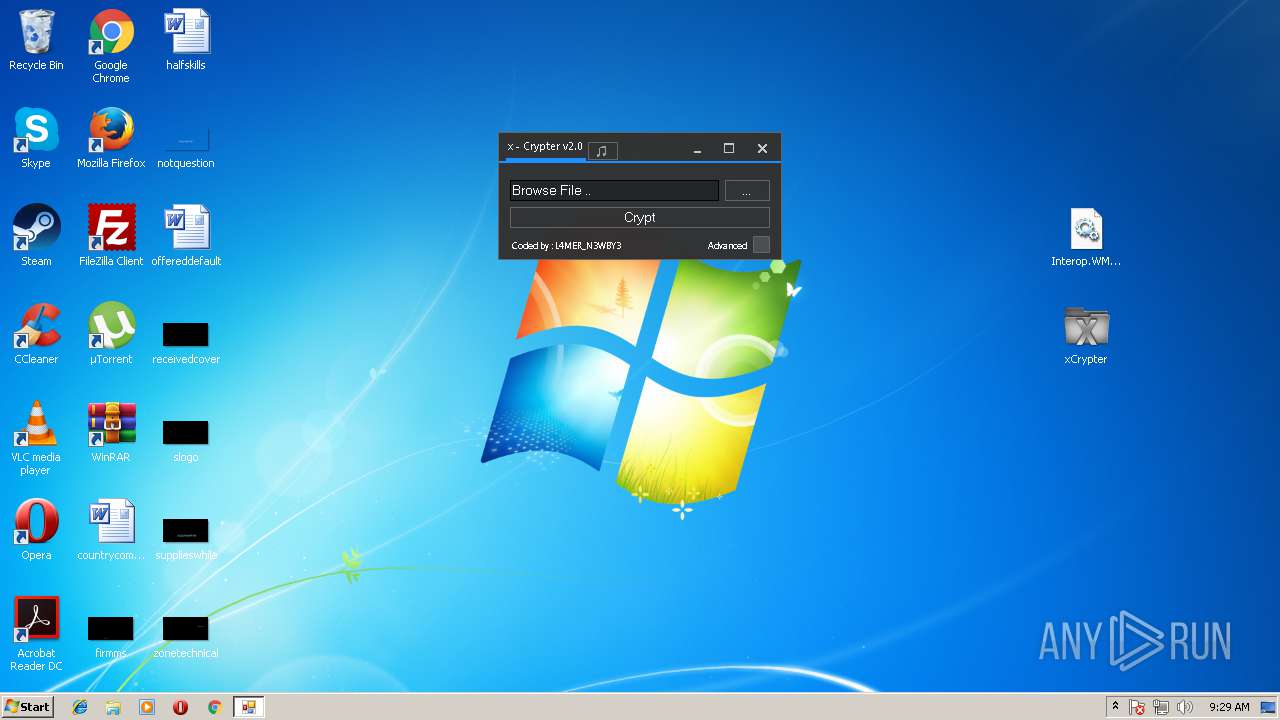Enable the Advanced checkbox
Image resolution: width=1280 pixels, height=720 pixels.
[761, 245]
